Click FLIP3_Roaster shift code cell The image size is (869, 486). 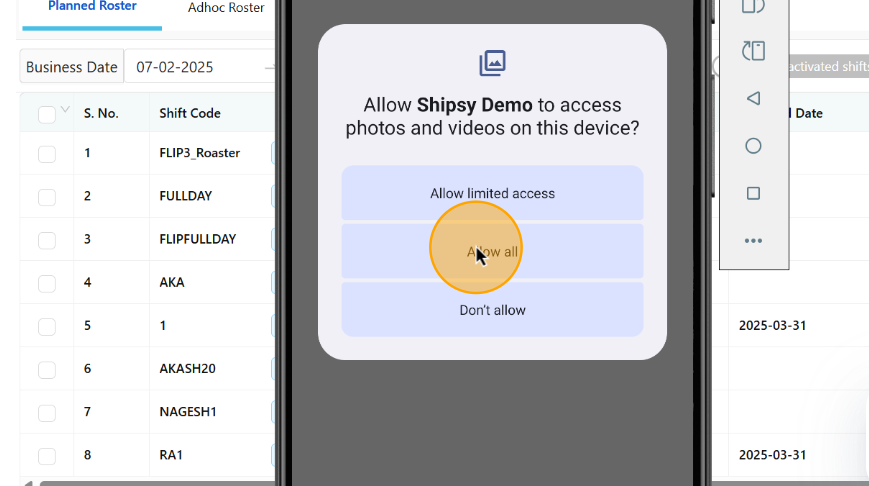point(200,153)
